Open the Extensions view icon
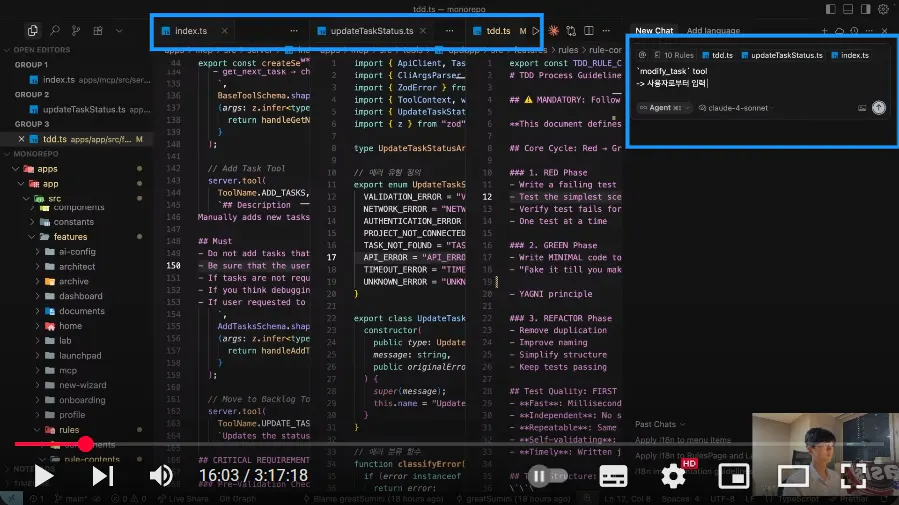899x505 pixels. point(98,30)
